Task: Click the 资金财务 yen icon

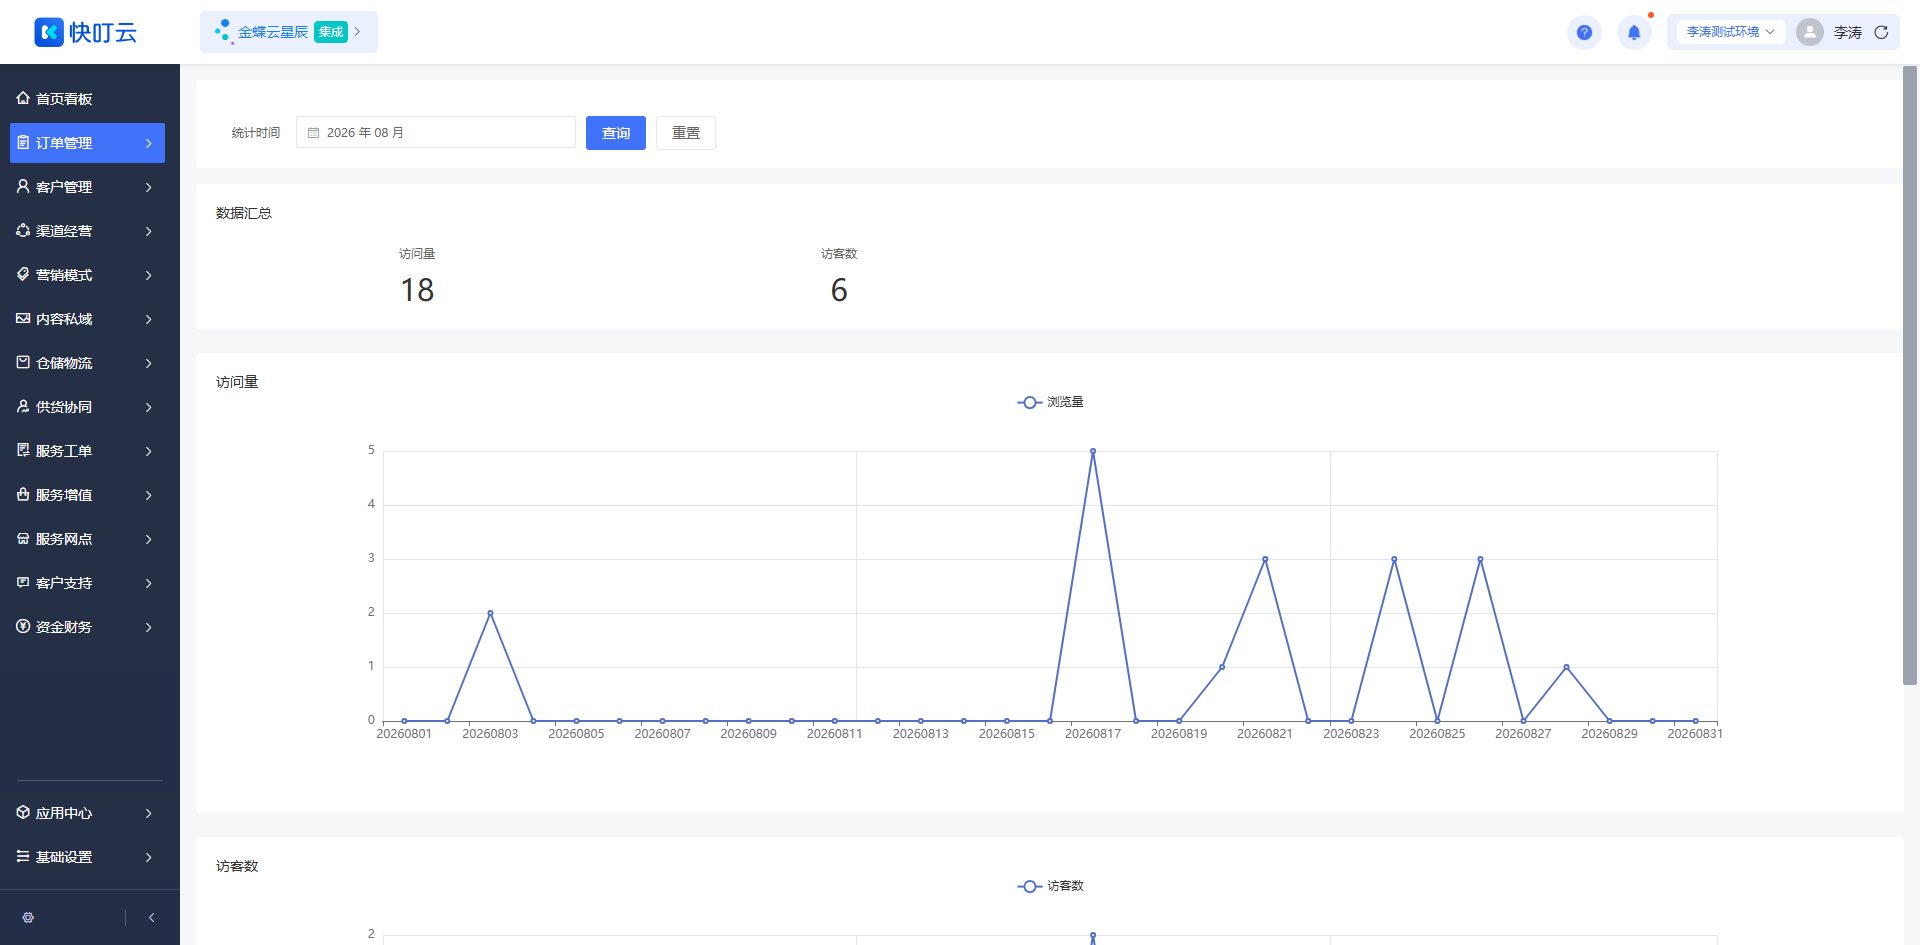Action: [23, 626]
